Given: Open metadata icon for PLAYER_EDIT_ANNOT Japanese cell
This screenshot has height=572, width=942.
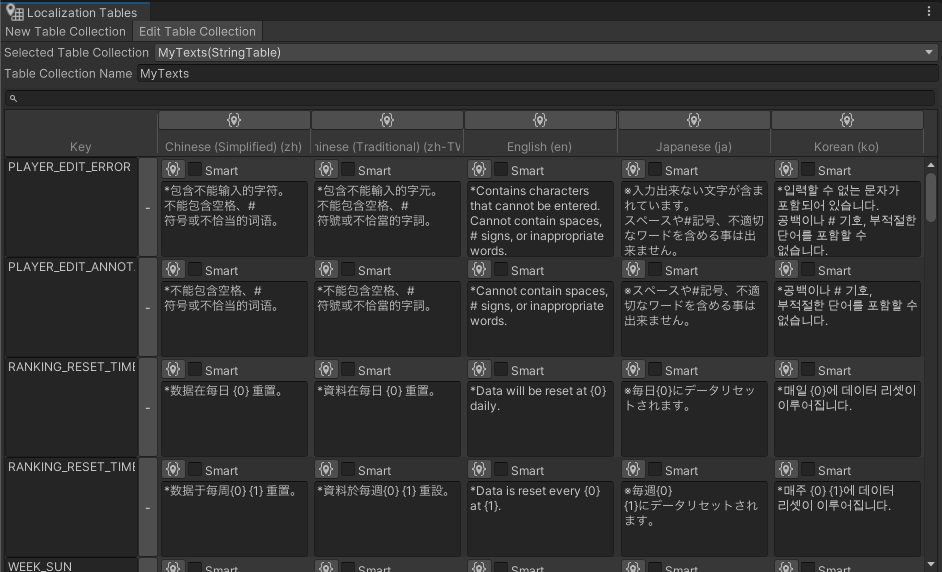Looking at the screenshot, I should [x=633, y=269].
